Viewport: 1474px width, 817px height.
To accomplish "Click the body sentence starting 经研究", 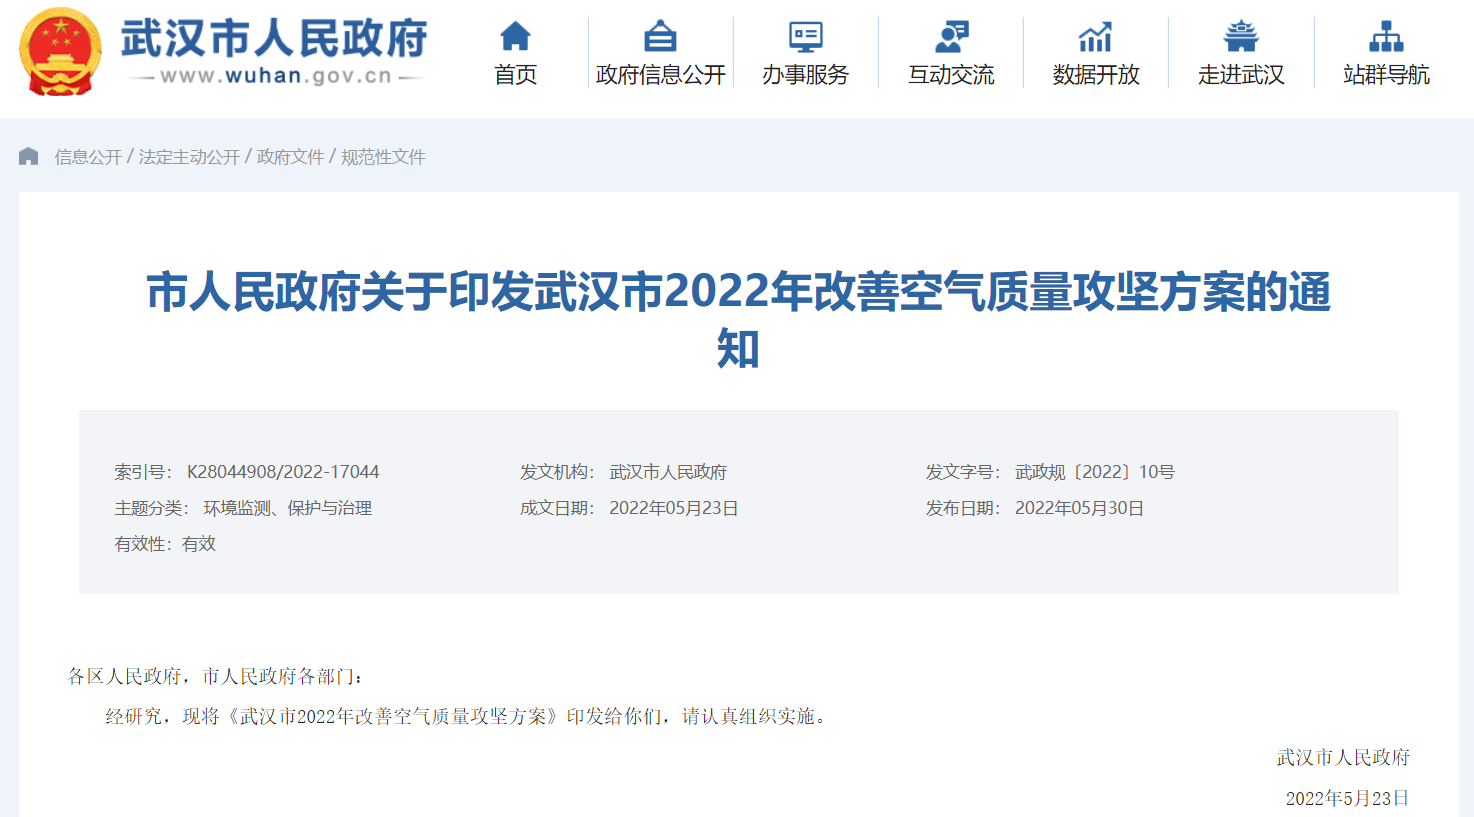I will pos(469,717).
